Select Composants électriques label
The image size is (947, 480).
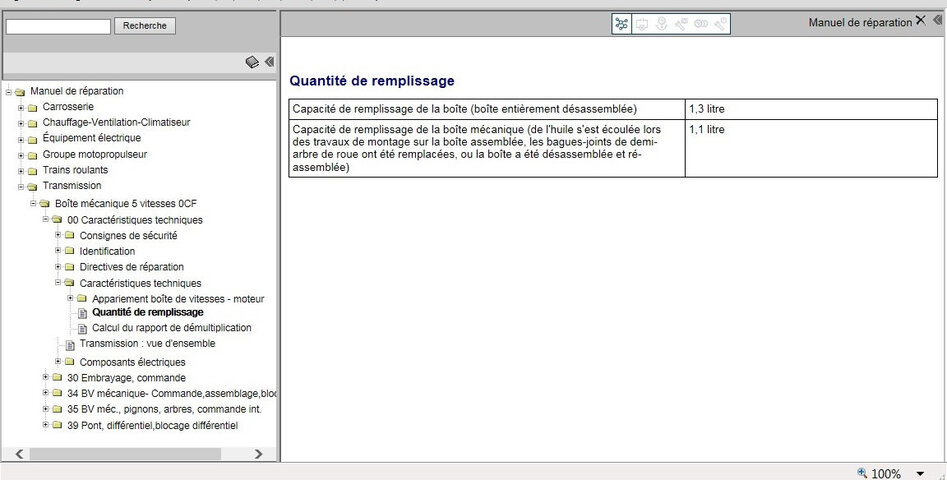132,363
